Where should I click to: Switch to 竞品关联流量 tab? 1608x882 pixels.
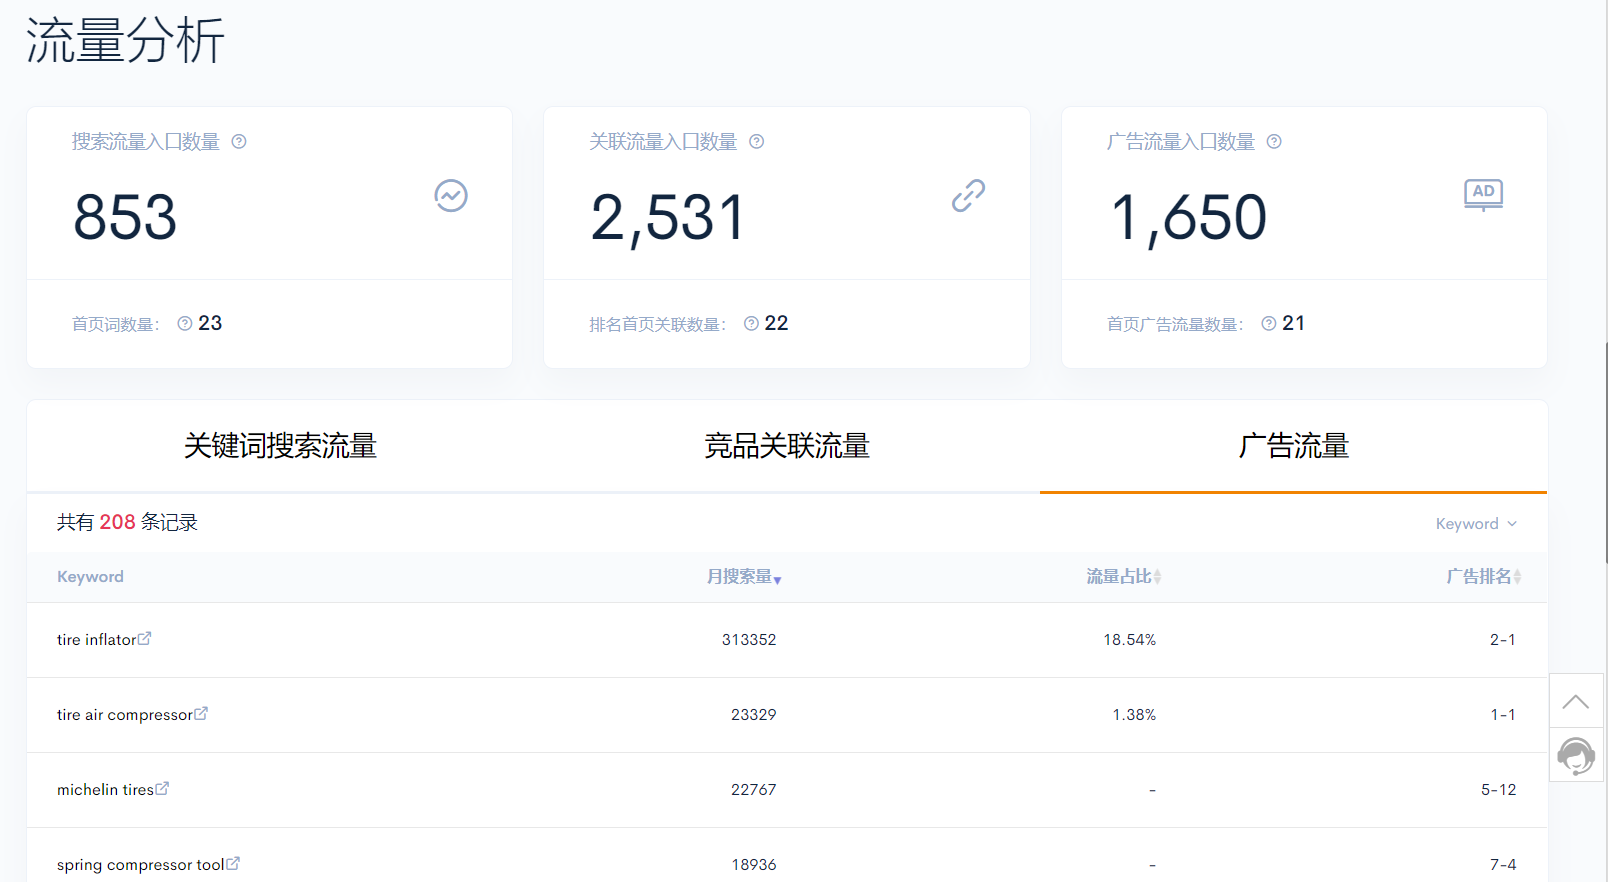787,446
